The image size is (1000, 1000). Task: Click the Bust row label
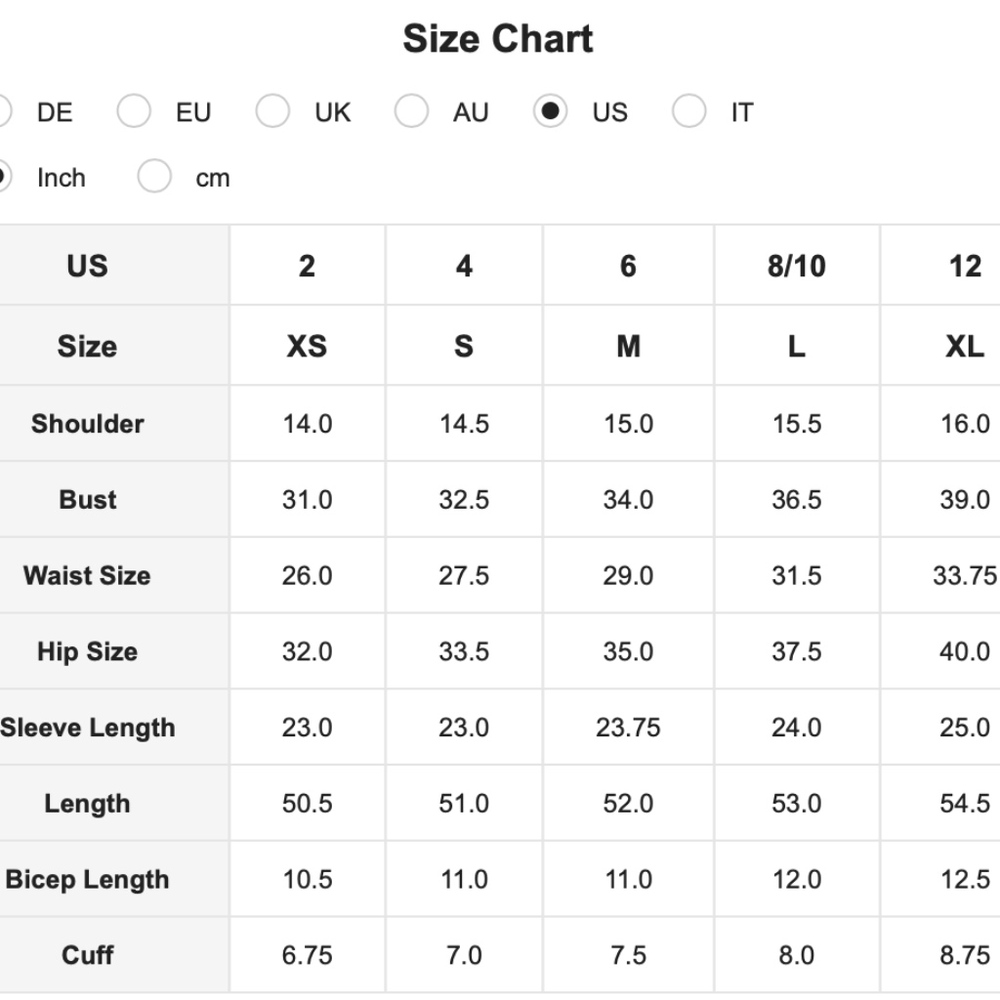coord(87,500)
